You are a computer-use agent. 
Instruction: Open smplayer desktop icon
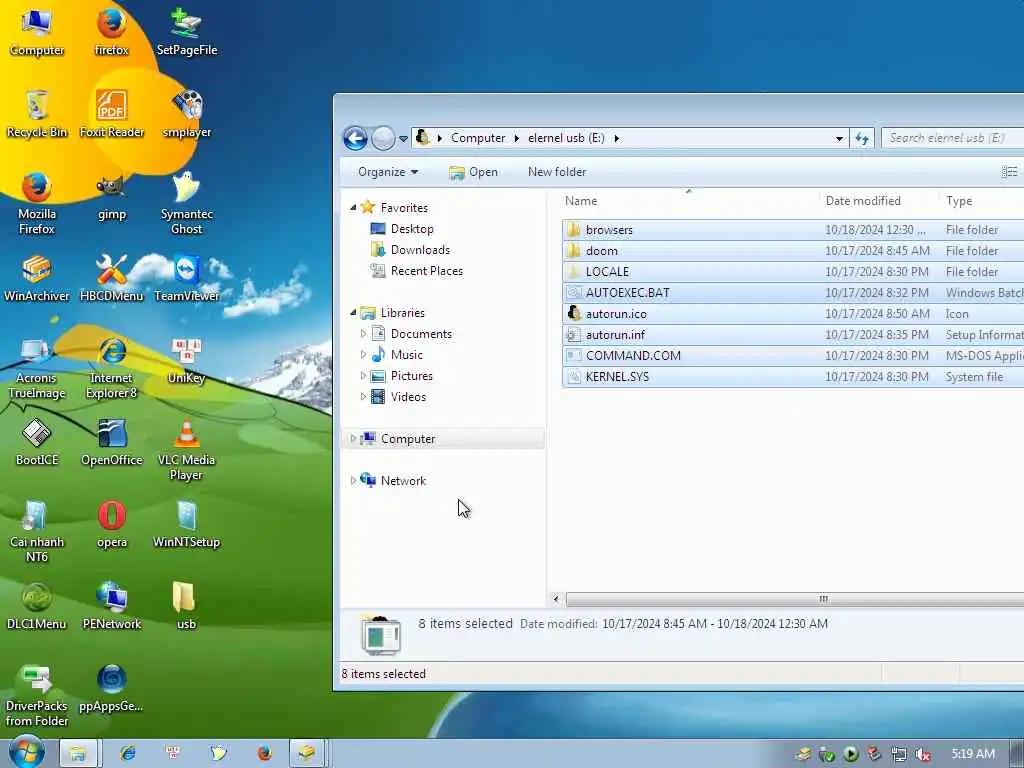pos(187,114)
